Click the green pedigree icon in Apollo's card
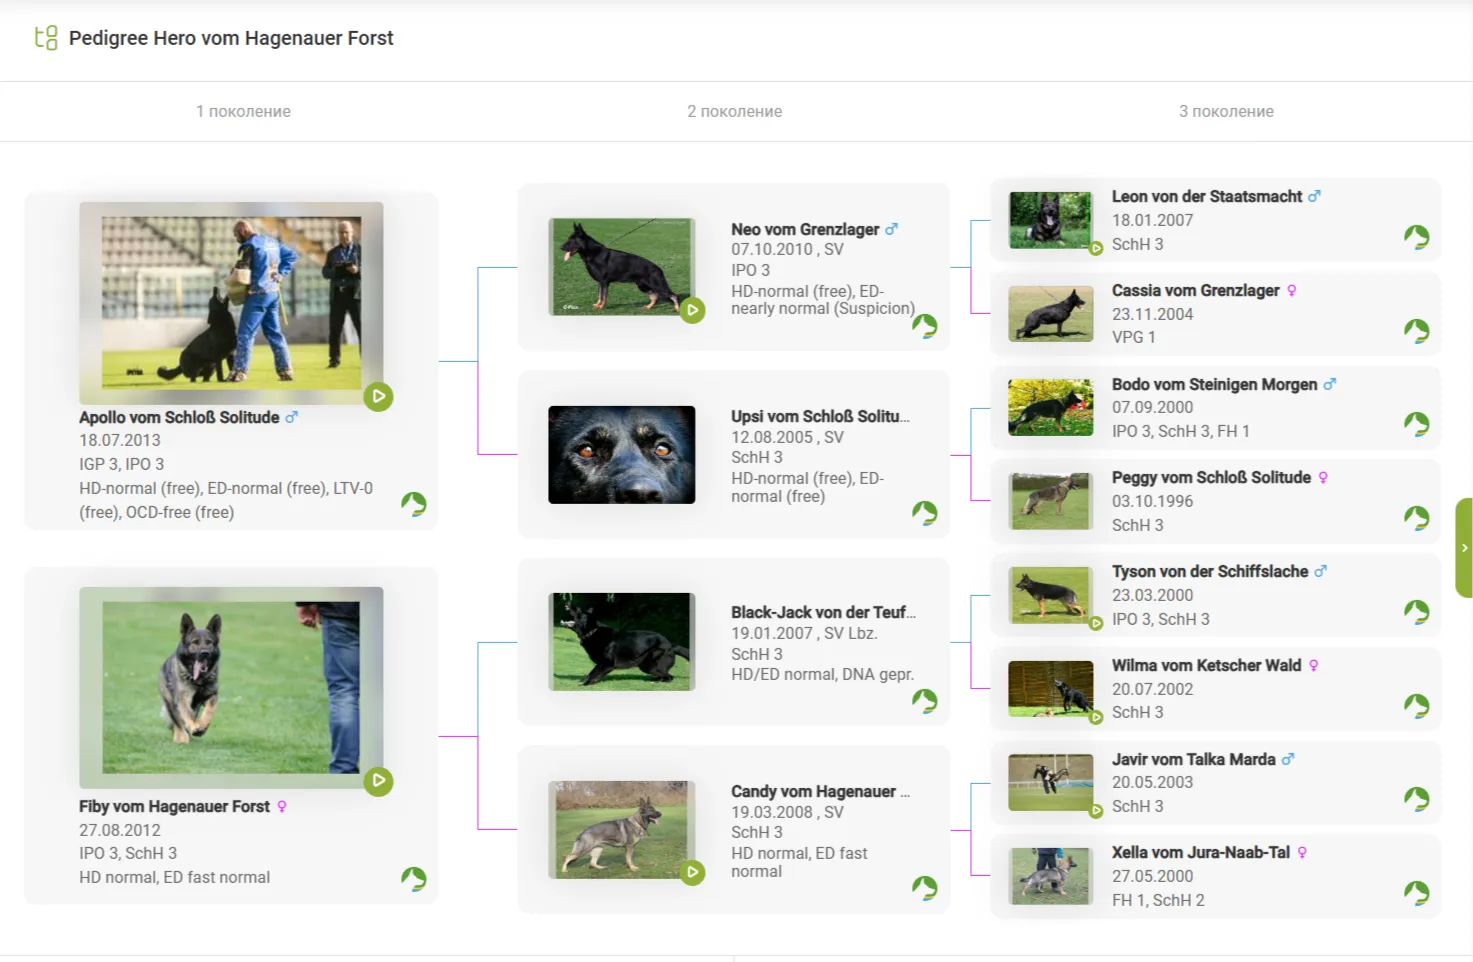Screen dimensions: 1473x962 point(414,504)
